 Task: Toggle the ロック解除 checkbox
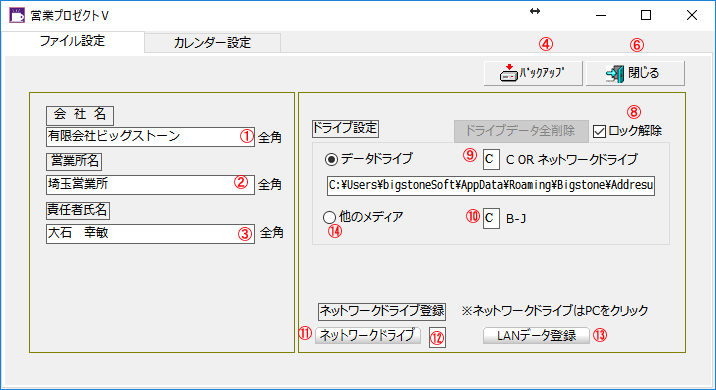pos(599,132)
